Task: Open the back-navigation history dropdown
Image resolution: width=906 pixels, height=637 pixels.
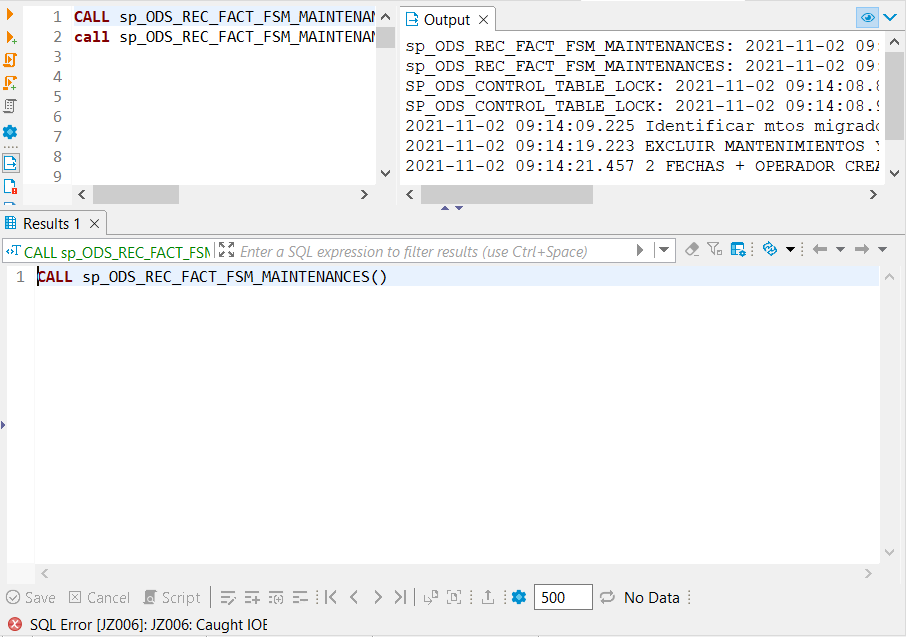Action: 840,250
